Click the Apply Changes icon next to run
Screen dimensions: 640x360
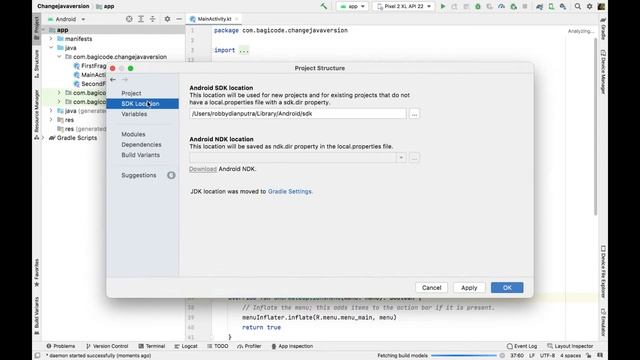[x=454, y=6]
